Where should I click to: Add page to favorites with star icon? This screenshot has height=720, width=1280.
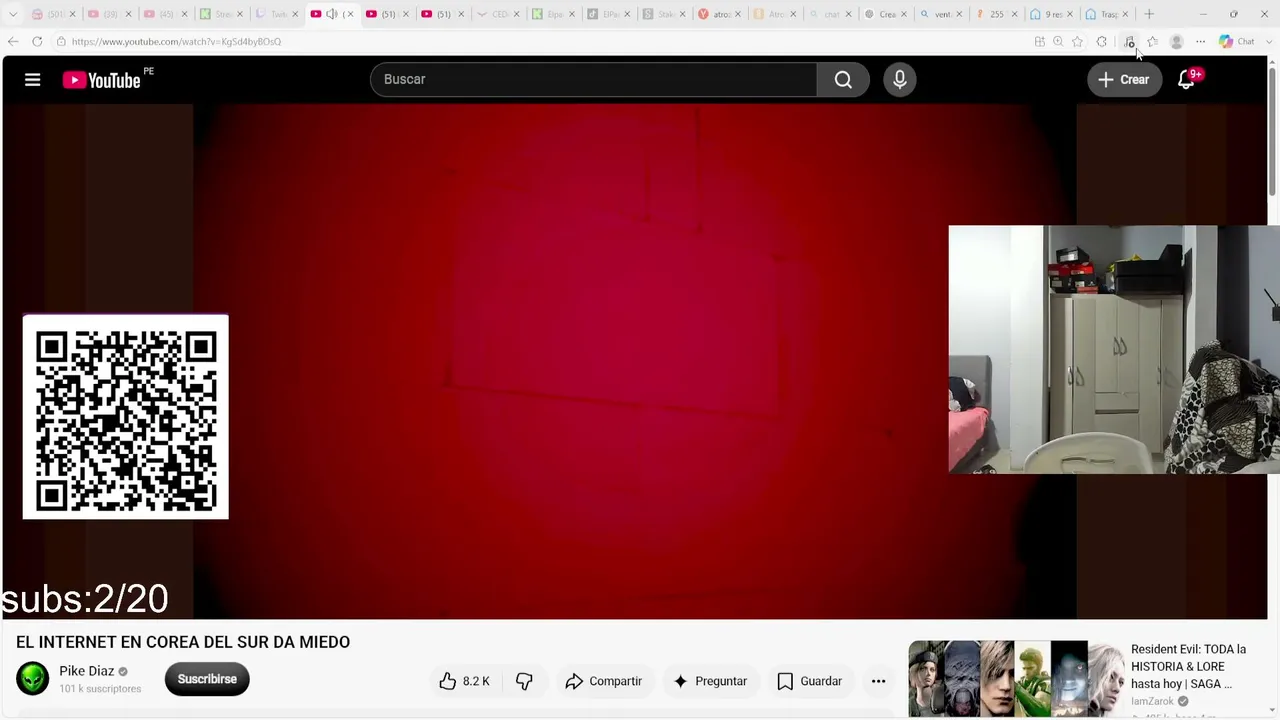pos(1077,42)
